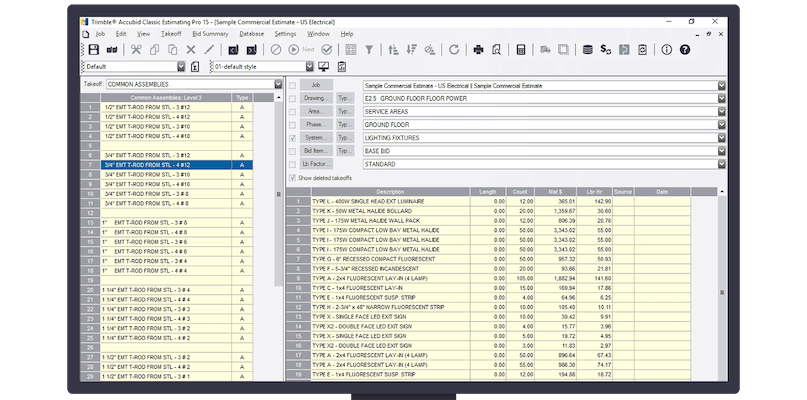Uncheck Show deleted takeoffs checkbox

coord(292,178)
